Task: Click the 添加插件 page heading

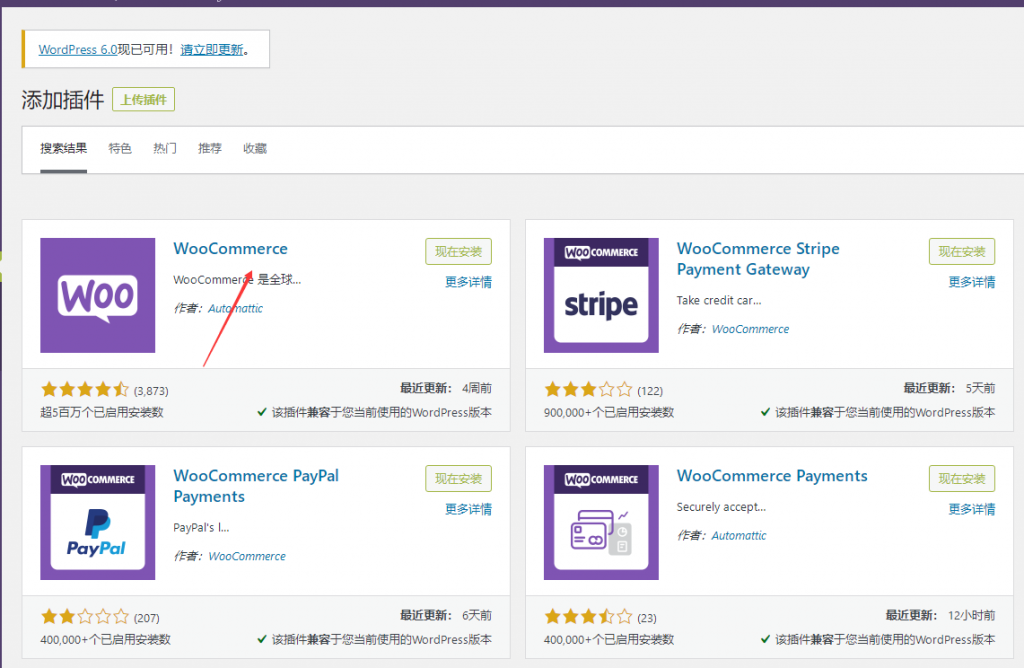Action: (63, 100)
